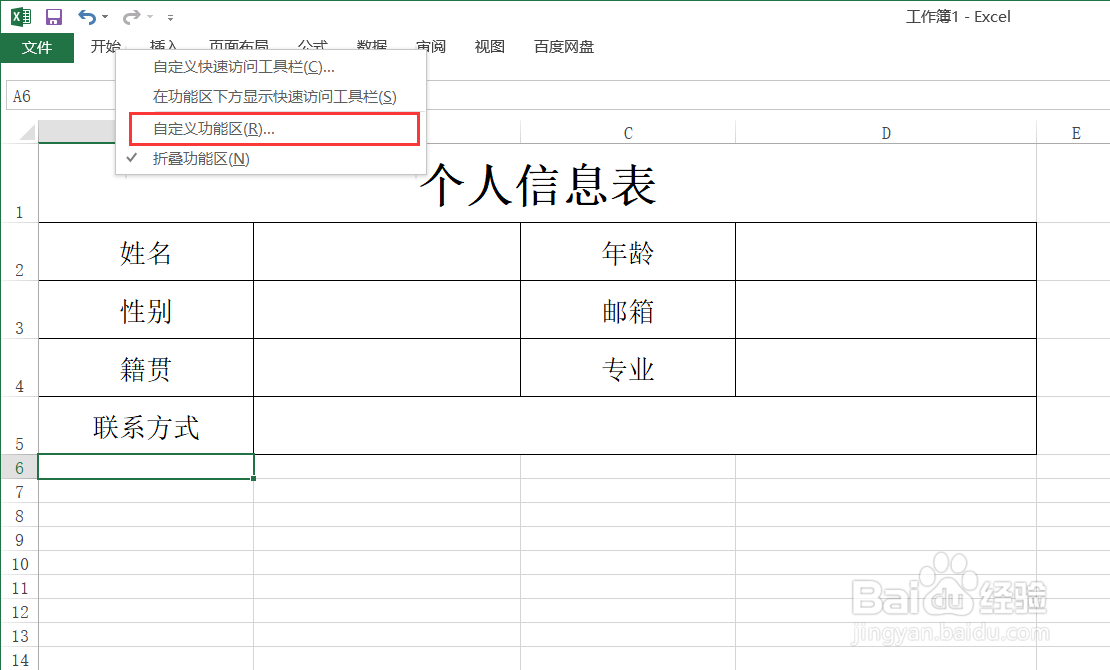Click the 年龄 cell
Viewport: 1110px width, 670px height.
click(x=628, y=252)
